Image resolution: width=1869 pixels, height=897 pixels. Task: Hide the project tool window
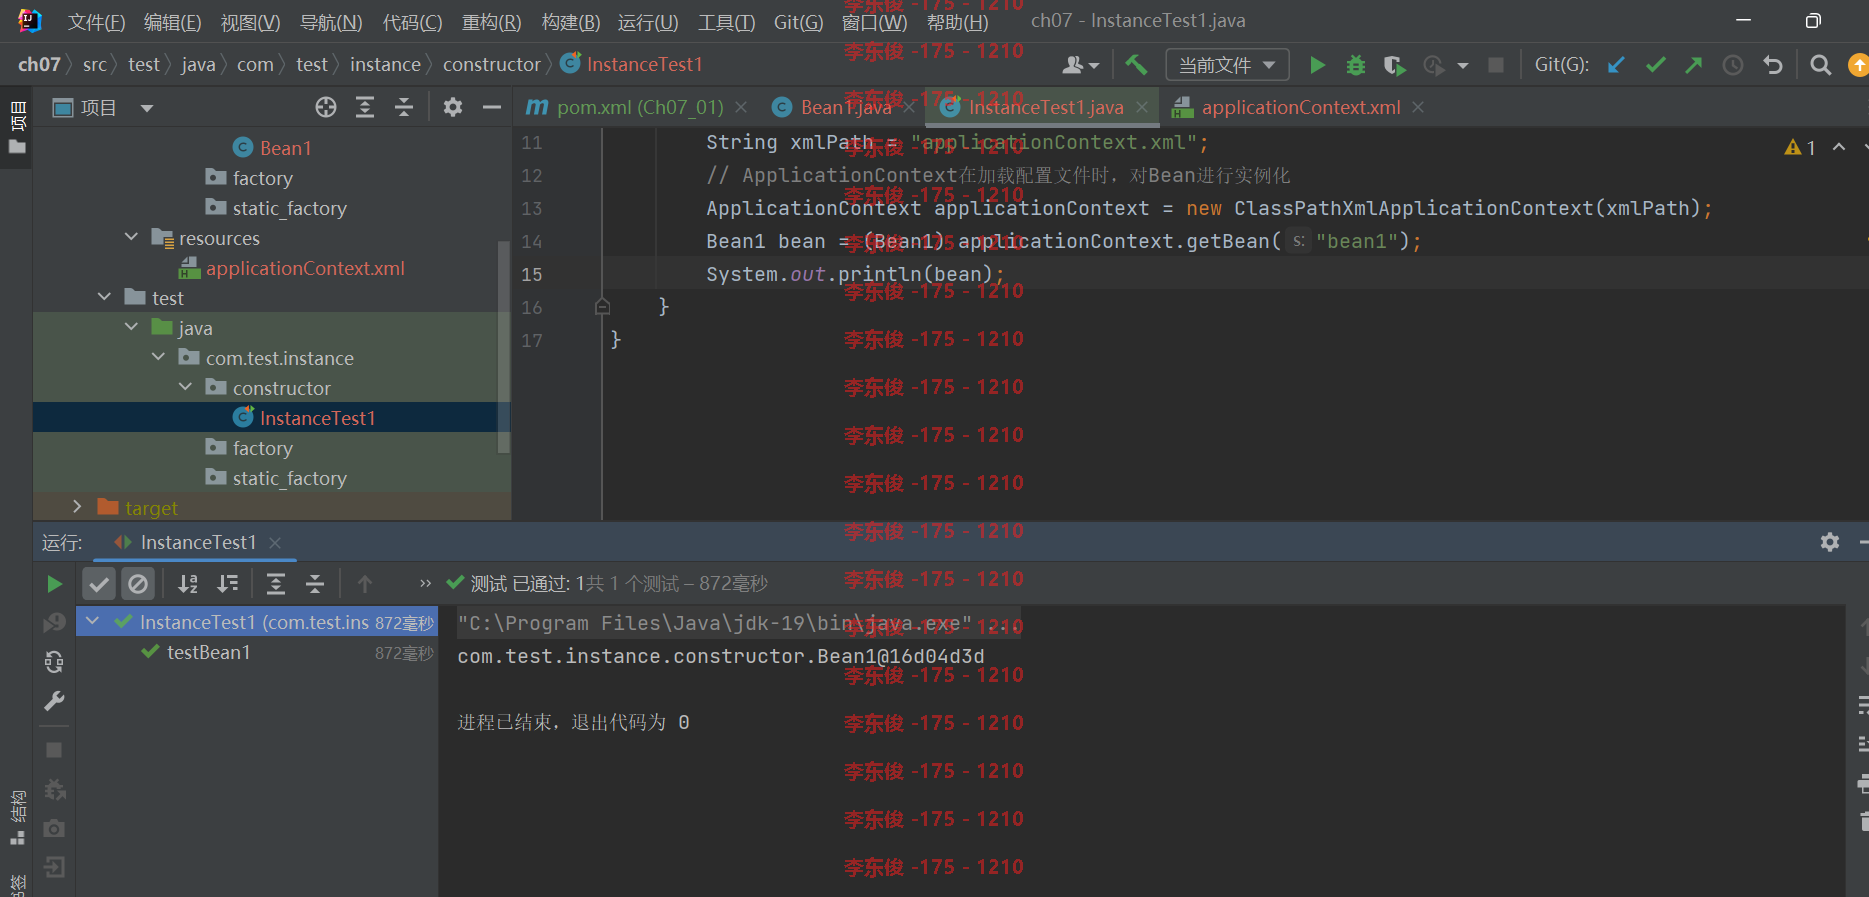[492, 107]
